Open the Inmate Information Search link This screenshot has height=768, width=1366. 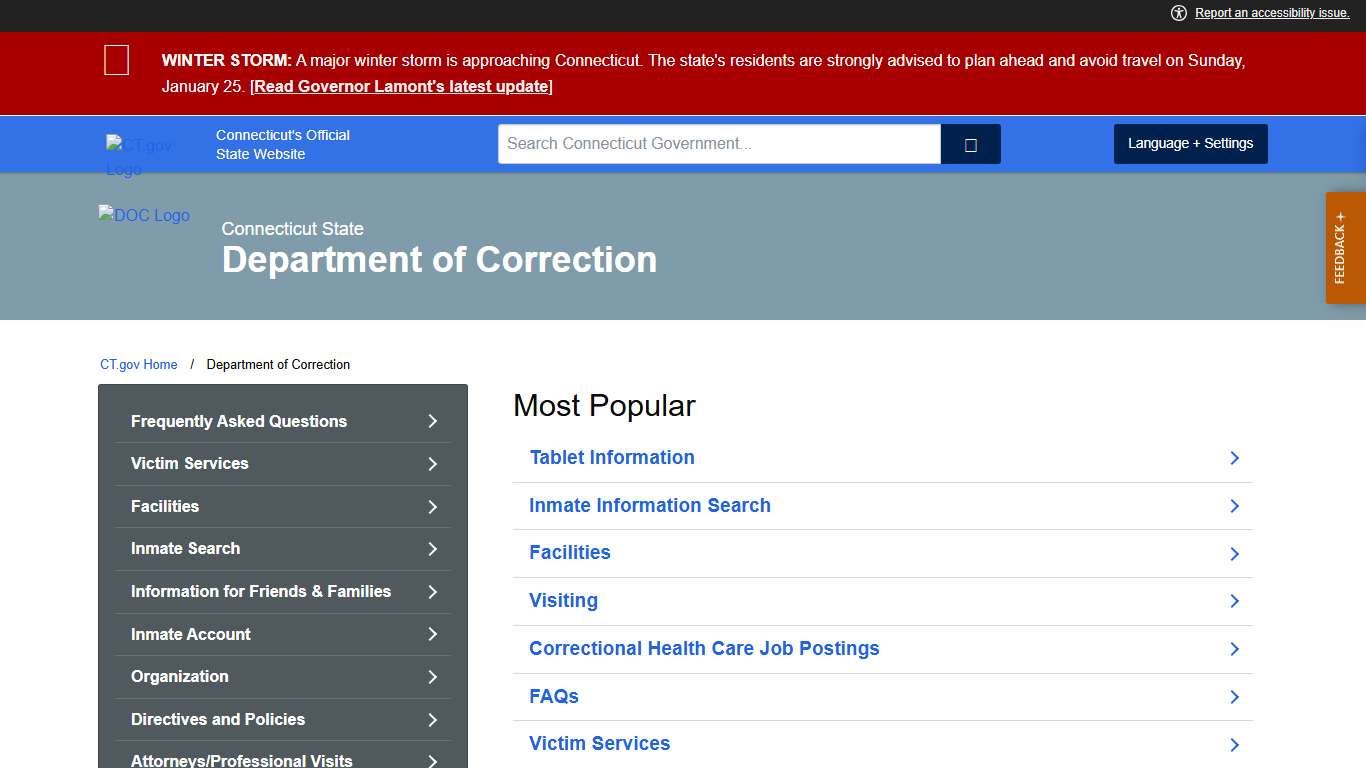[x=650, y=505]
